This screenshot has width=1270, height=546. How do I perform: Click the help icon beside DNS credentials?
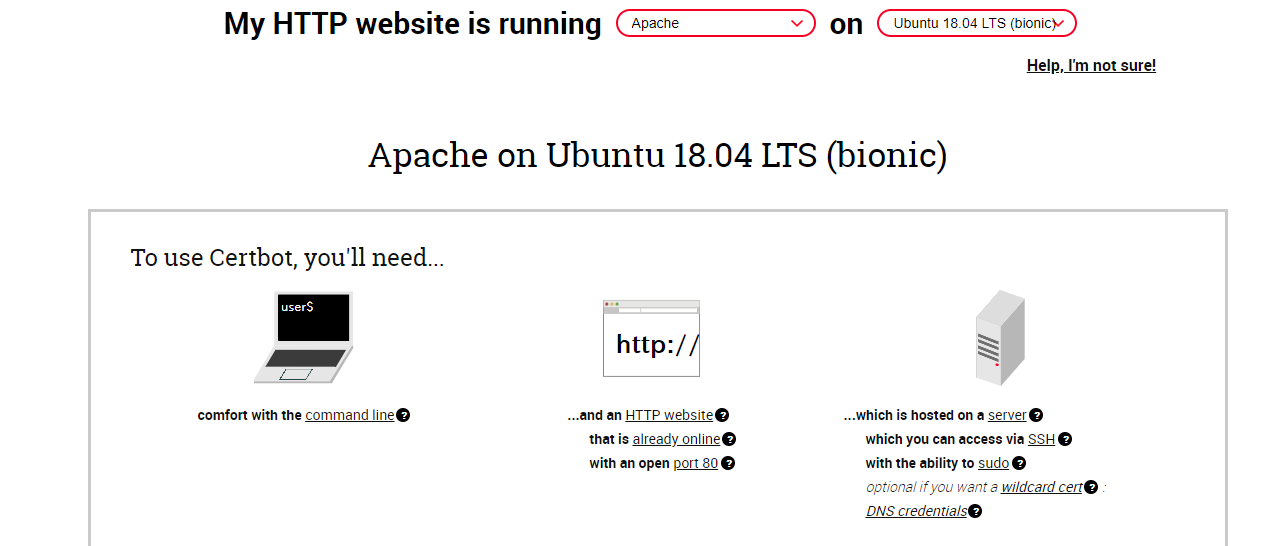tap(975, 511)
